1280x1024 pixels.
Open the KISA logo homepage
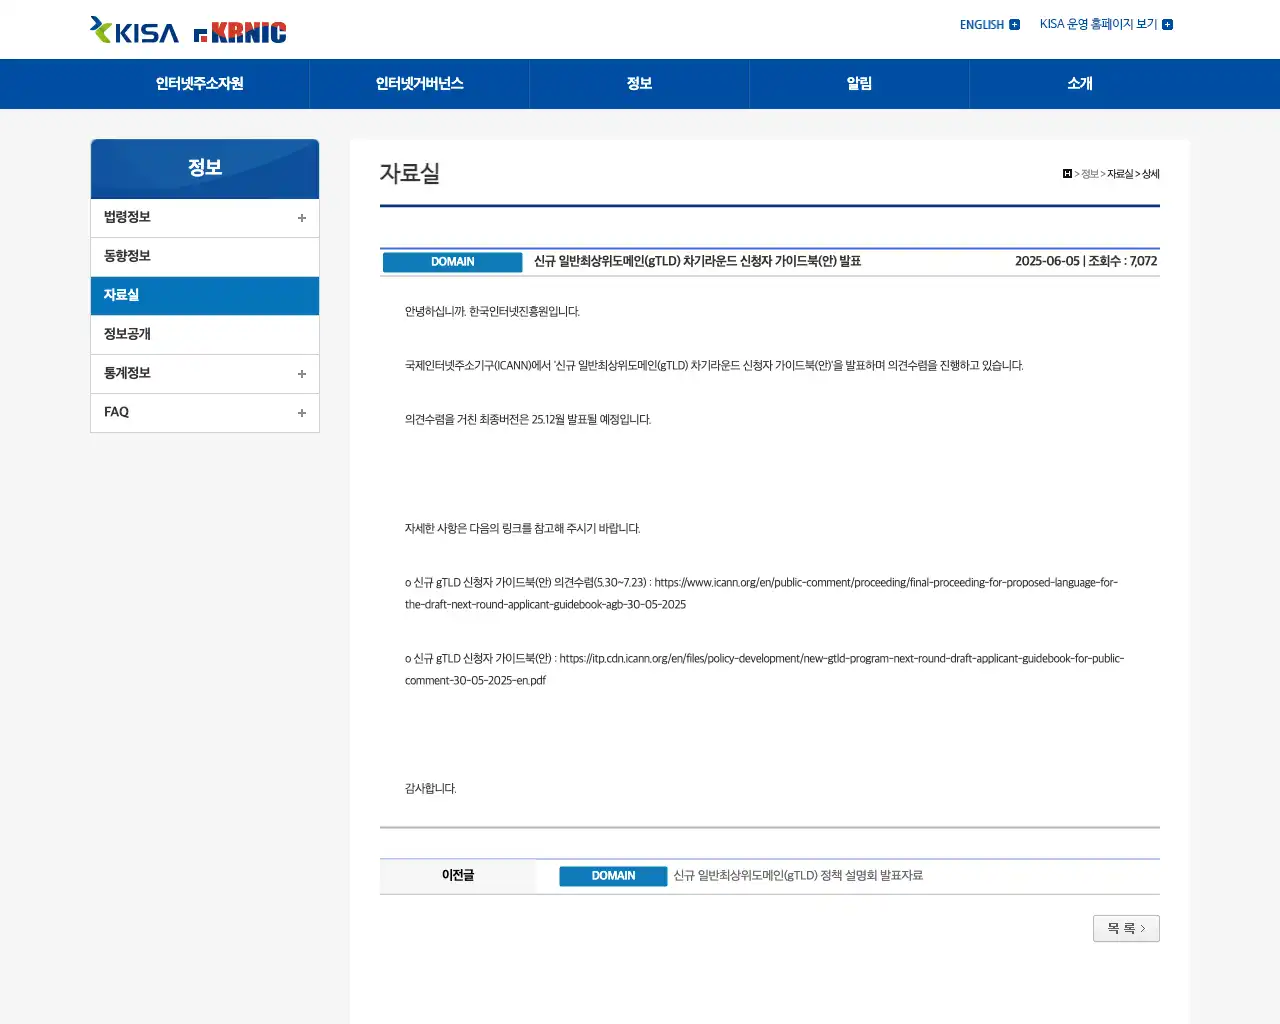[x=134, y=31]
